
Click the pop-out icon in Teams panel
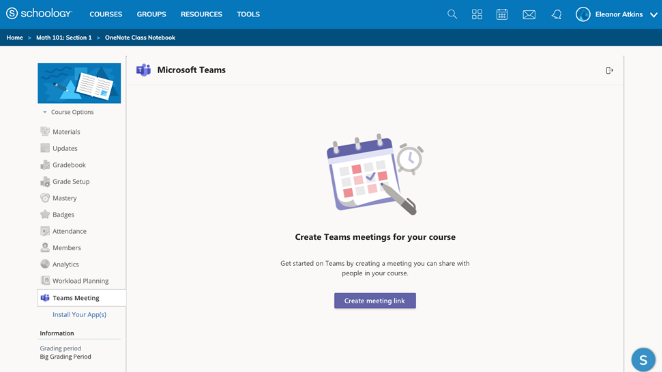pyautogui.click(x=609, y=71)
